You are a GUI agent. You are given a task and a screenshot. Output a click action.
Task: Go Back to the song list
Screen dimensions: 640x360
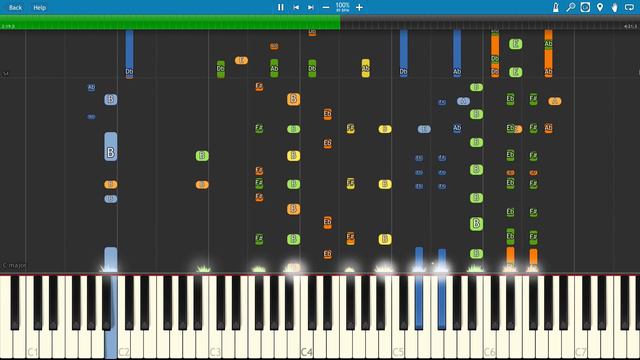tap(16, 7)
